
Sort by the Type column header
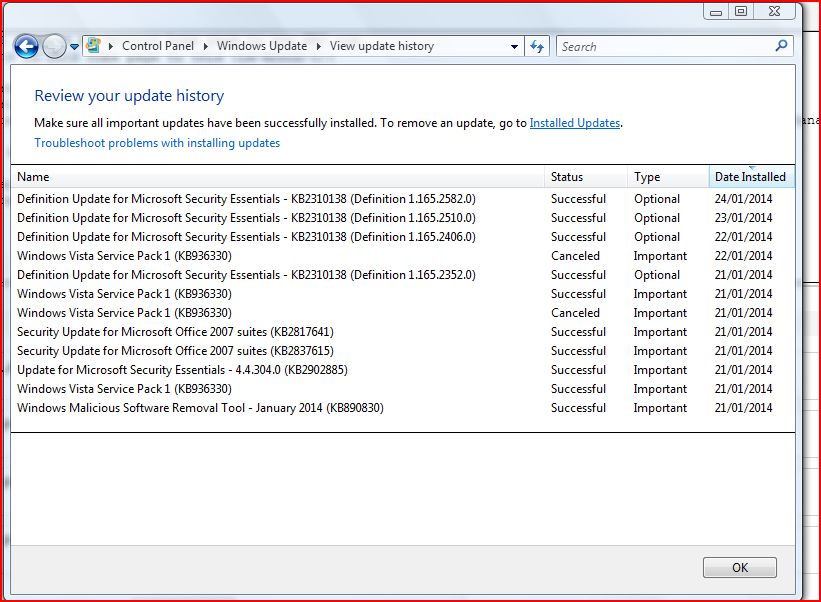[668, 177]
